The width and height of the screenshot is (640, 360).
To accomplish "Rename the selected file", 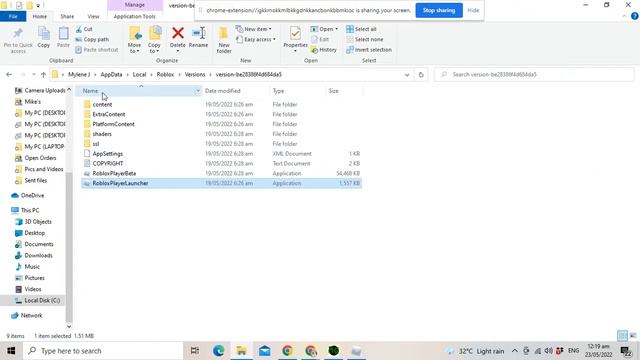I will point(198,38).
